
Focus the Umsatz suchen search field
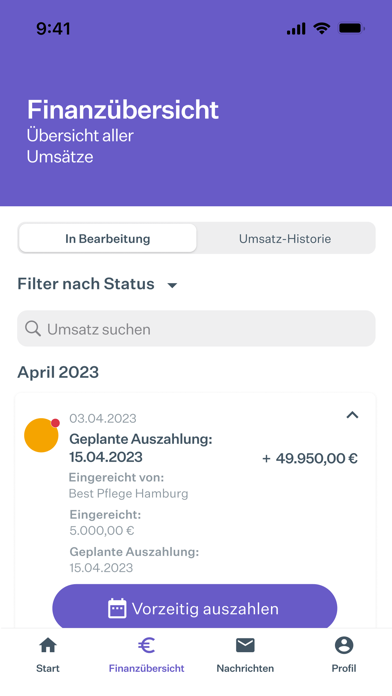click(196, 328)
